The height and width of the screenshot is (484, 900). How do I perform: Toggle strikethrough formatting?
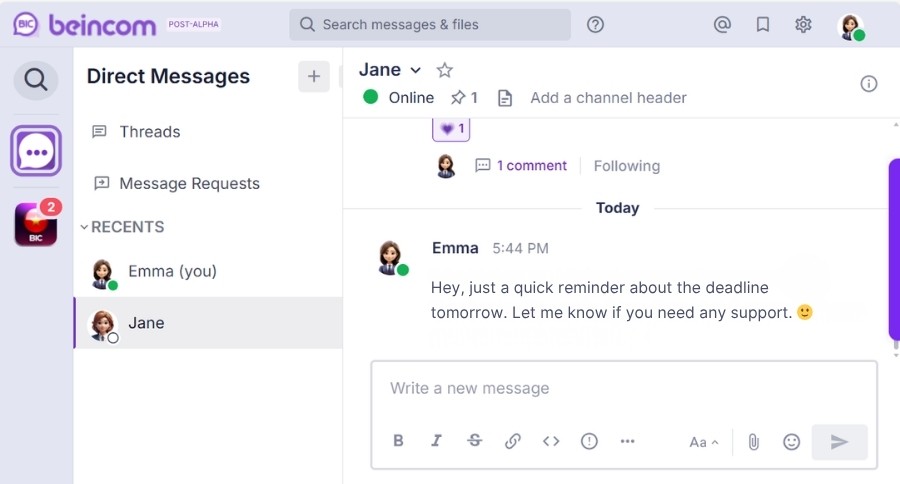475,441
